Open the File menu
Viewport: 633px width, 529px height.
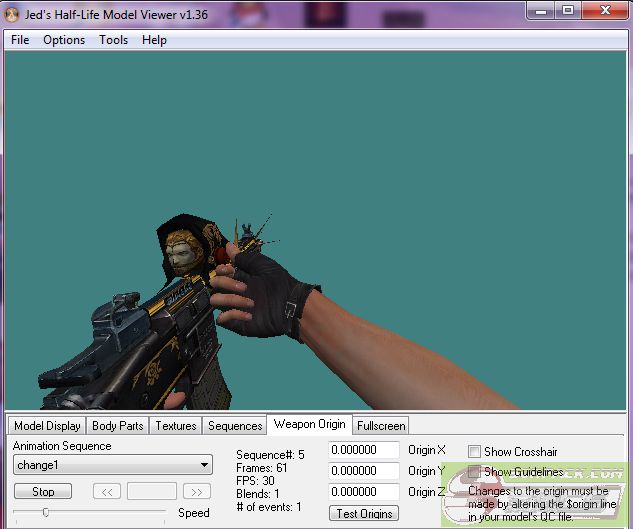[x=20, y=40]
